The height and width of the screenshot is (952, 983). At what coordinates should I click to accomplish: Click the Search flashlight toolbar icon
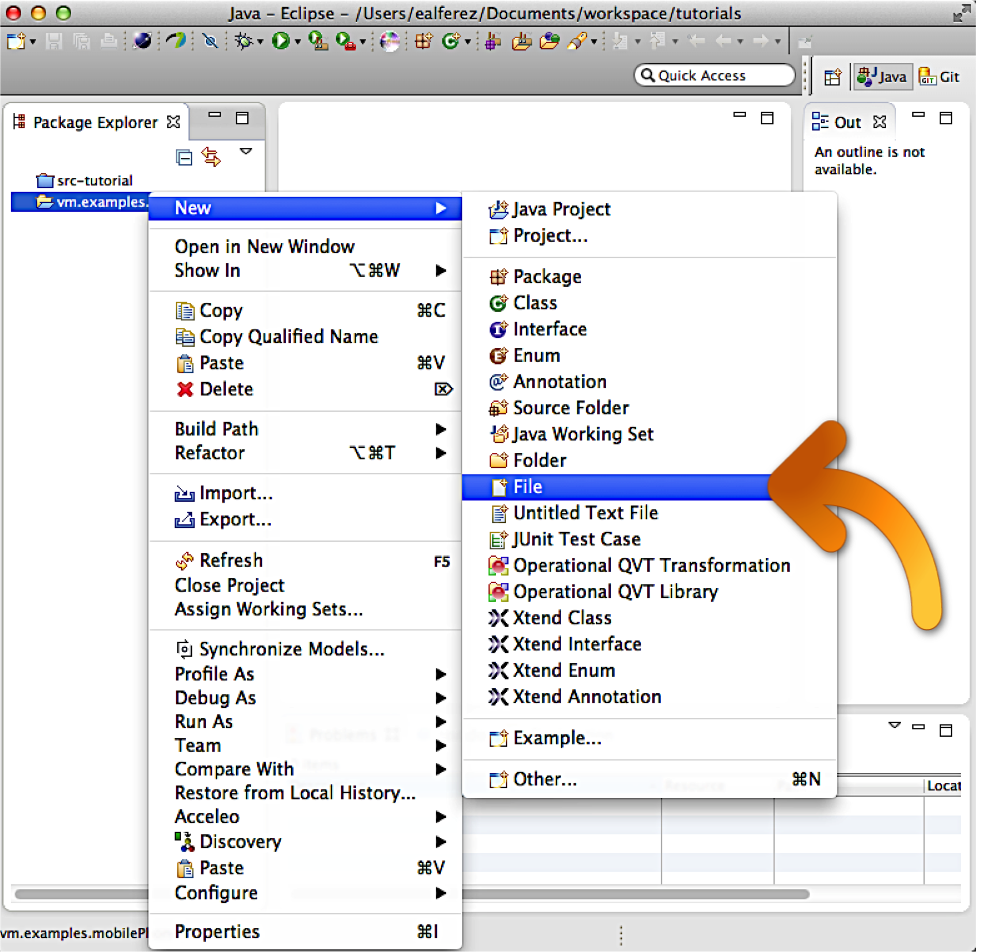tap(577, 41)
